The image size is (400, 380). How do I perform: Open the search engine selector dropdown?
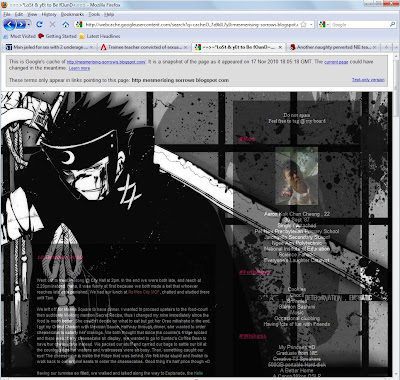[324, 25]
